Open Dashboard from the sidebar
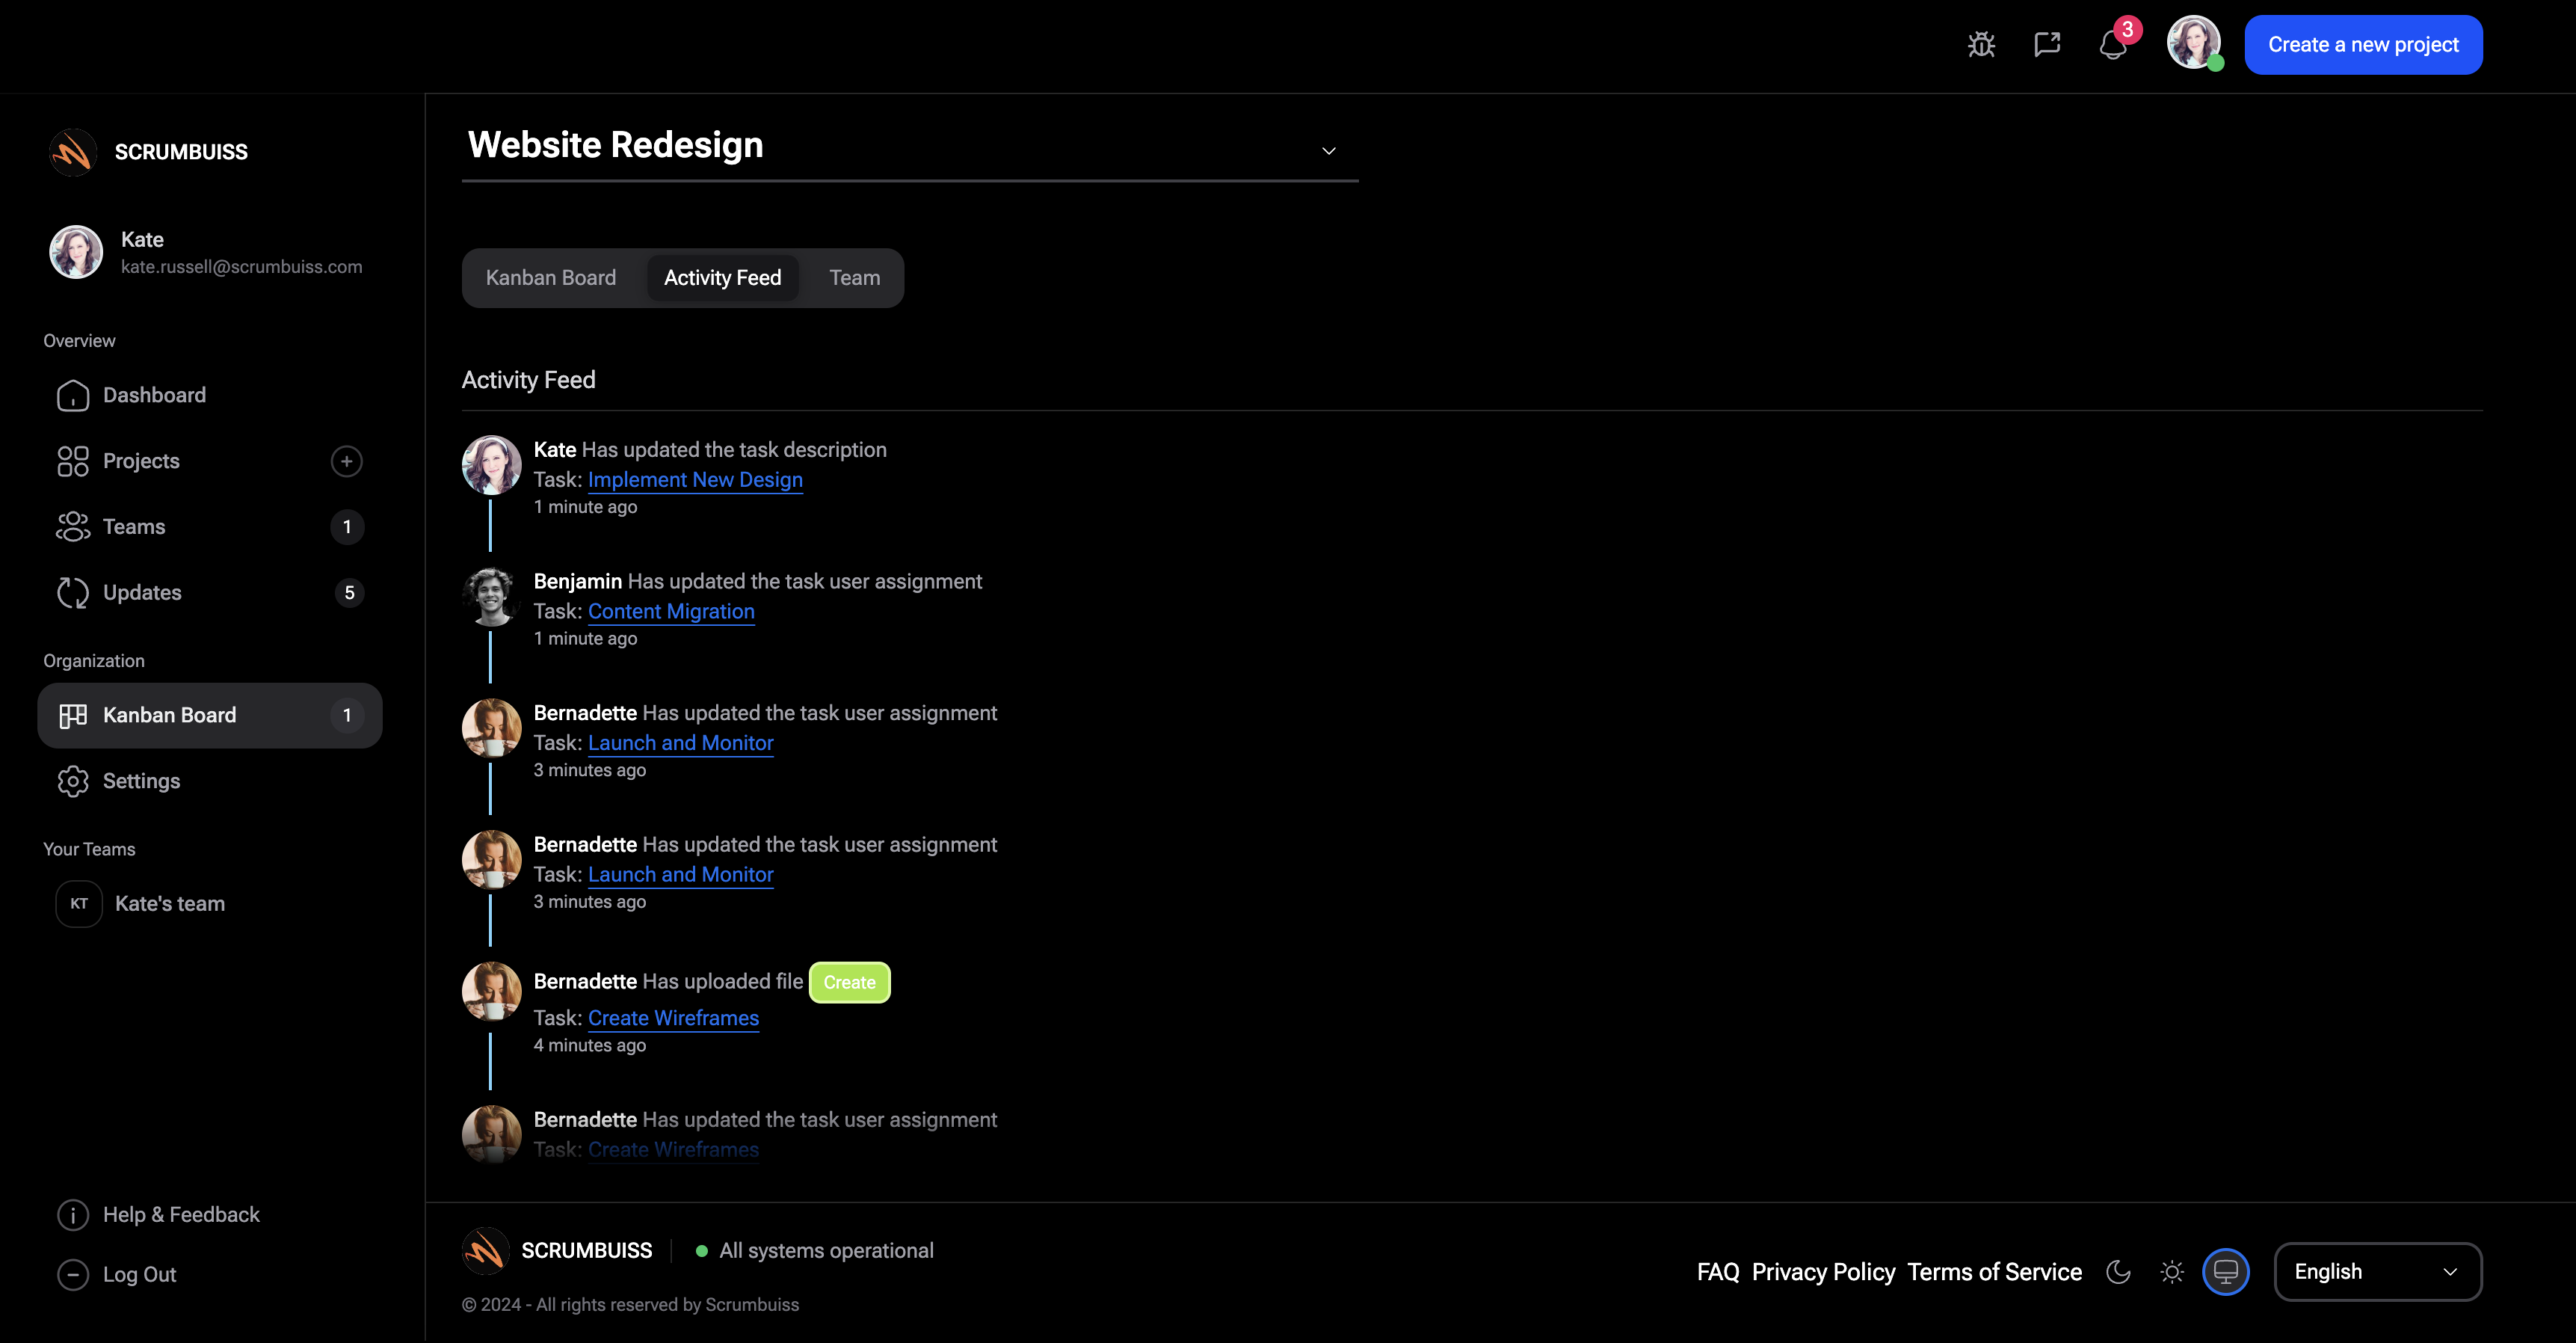This screenshot has height=1343, width=2576. pos(154,395)
